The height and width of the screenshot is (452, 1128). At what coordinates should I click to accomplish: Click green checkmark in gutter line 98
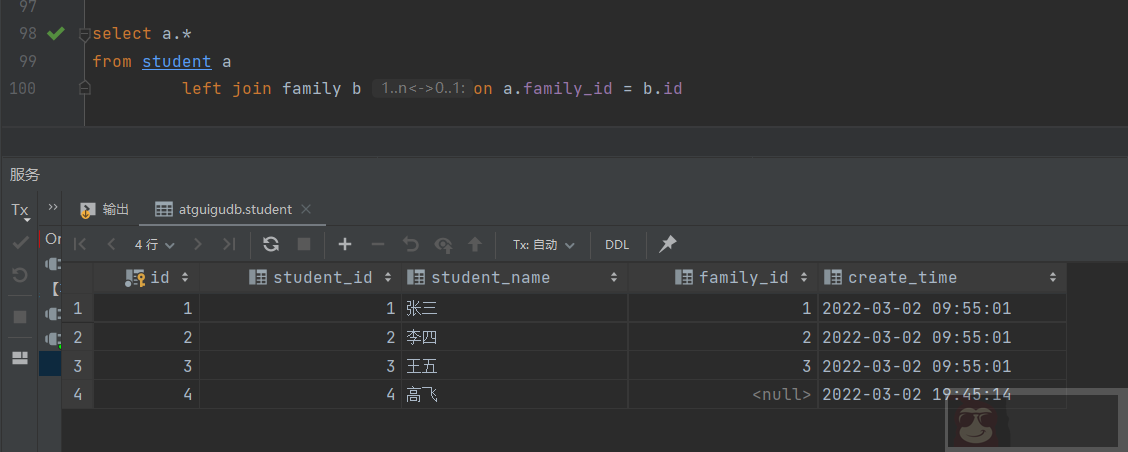click(55, 33)
